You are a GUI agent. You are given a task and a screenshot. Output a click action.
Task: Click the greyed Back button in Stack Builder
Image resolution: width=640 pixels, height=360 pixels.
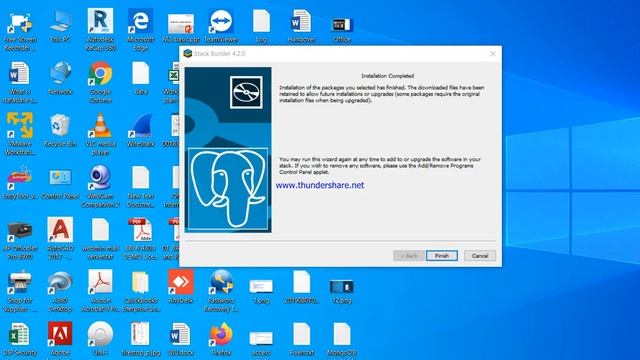coord(409,256)
